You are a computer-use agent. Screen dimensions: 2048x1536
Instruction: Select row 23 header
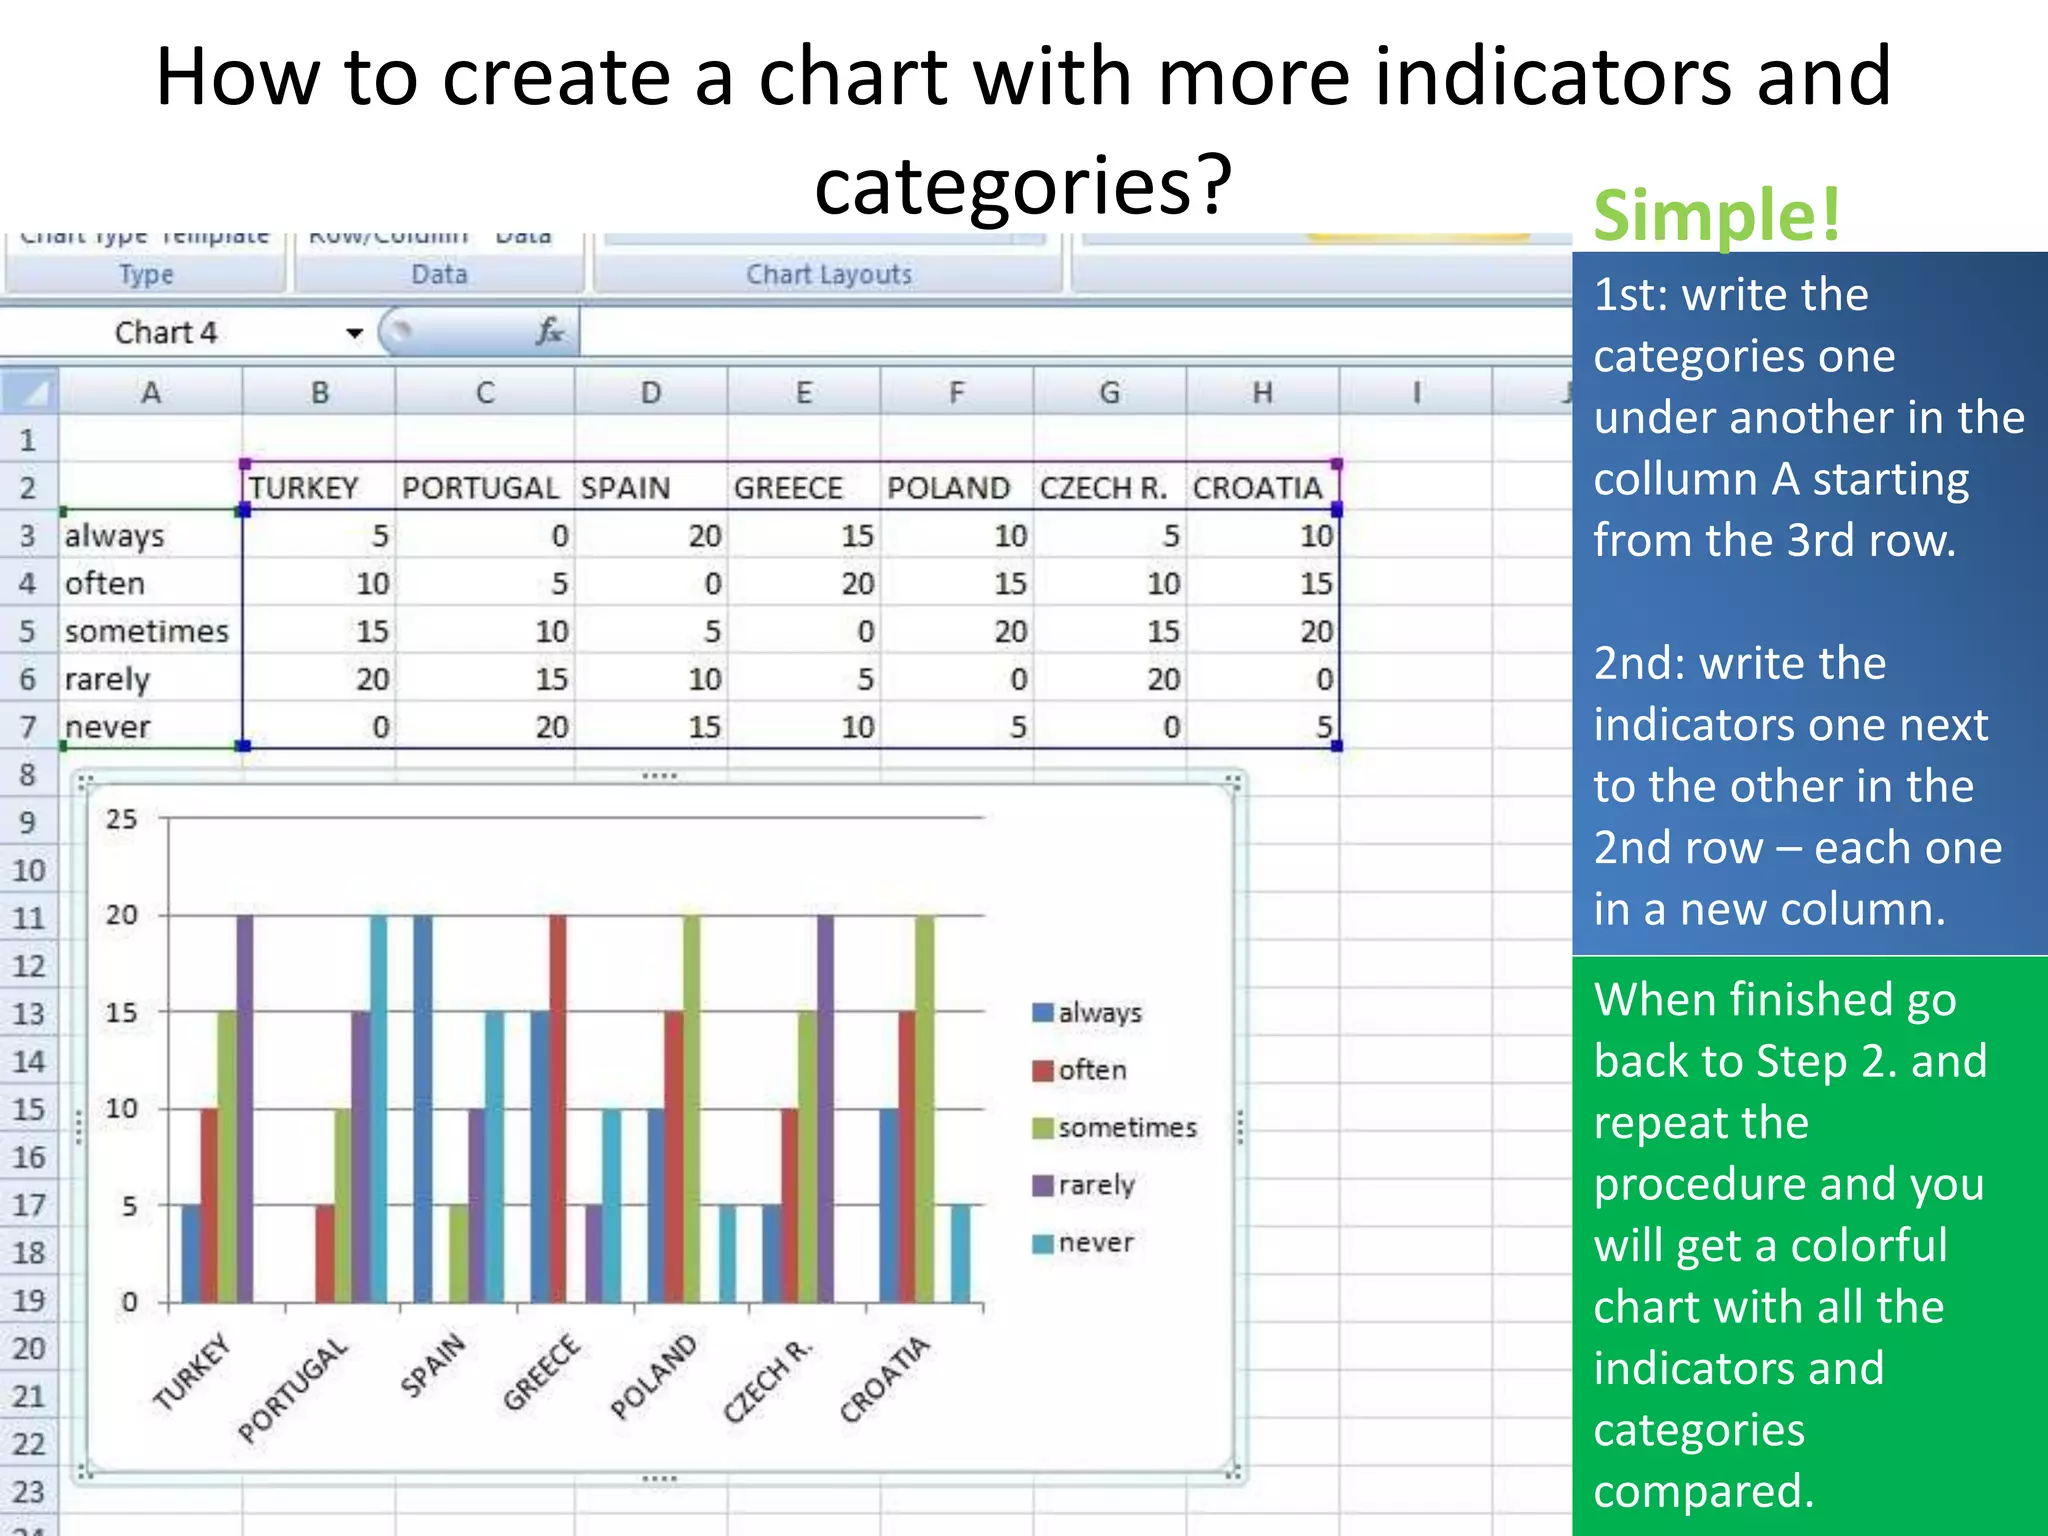(28, 1492)
